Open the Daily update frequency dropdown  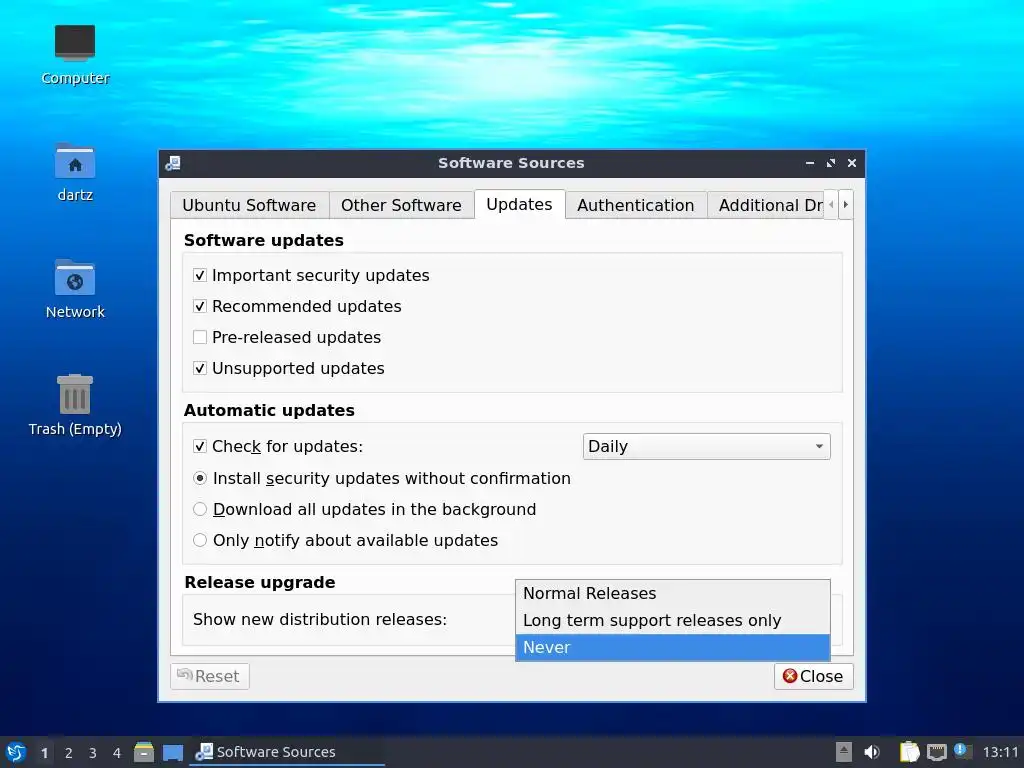[x=706, y=447]
